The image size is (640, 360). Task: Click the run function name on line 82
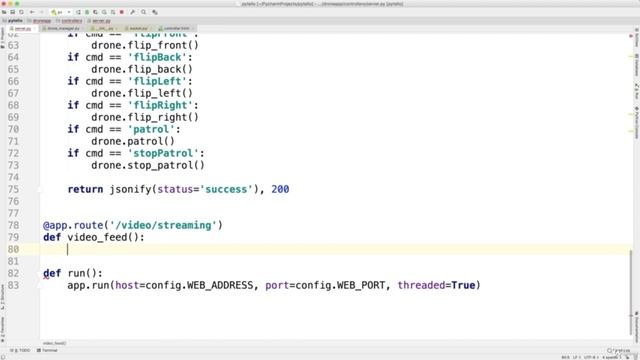coord(76,273)
